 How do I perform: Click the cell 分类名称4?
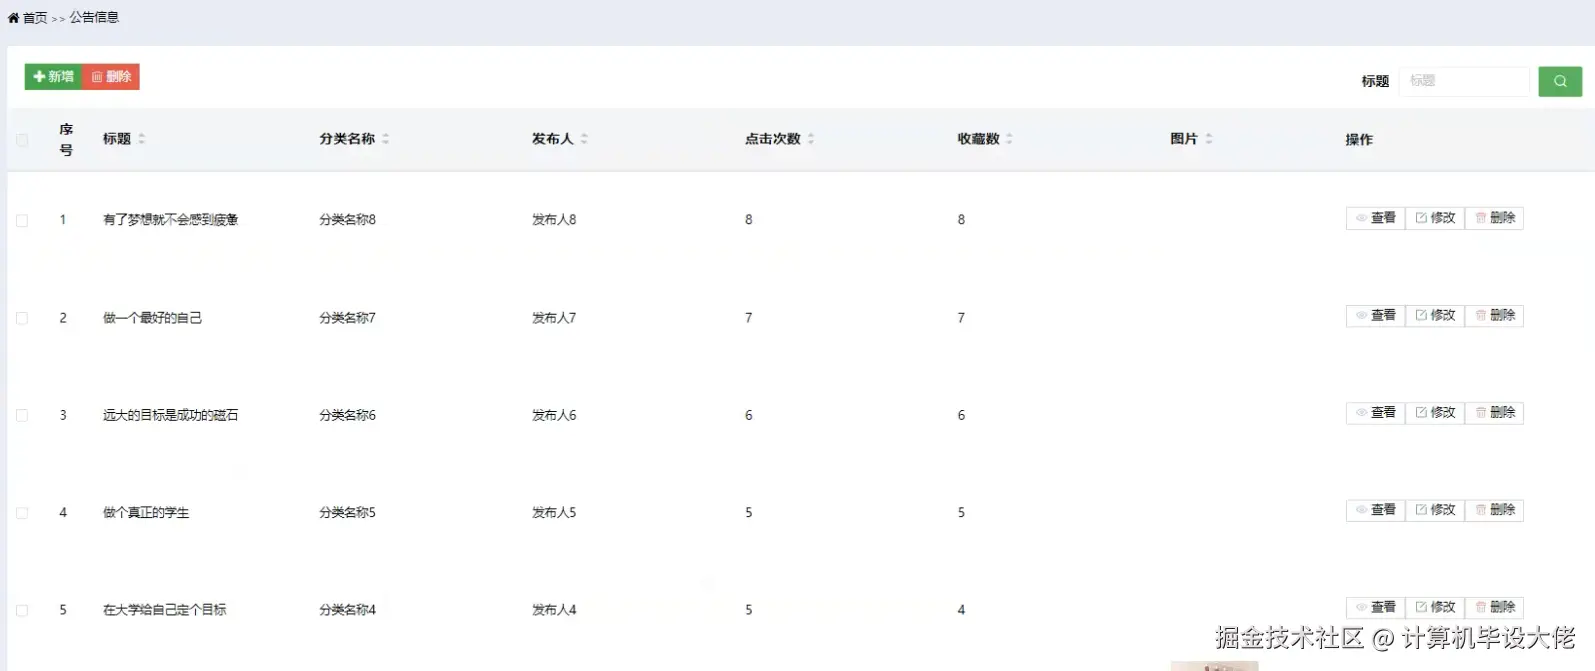click(x=347, y=610)
